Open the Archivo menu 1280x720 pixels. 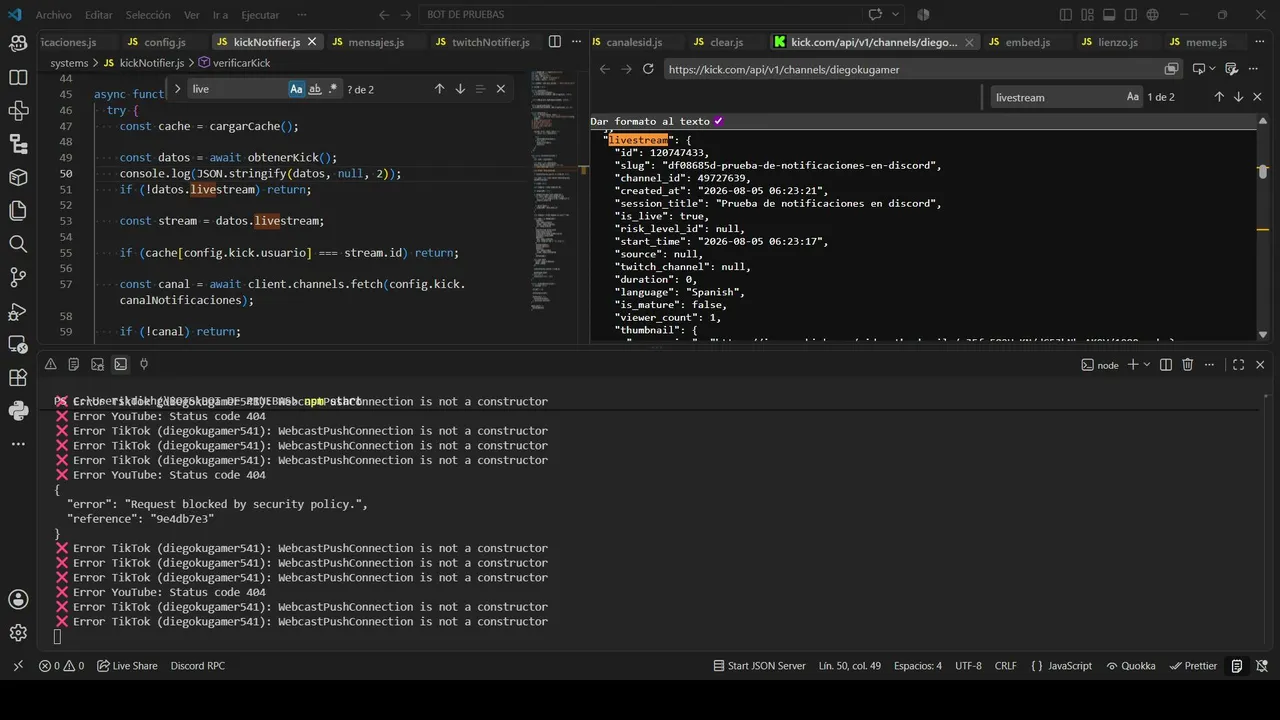click(x=54, y=15)
